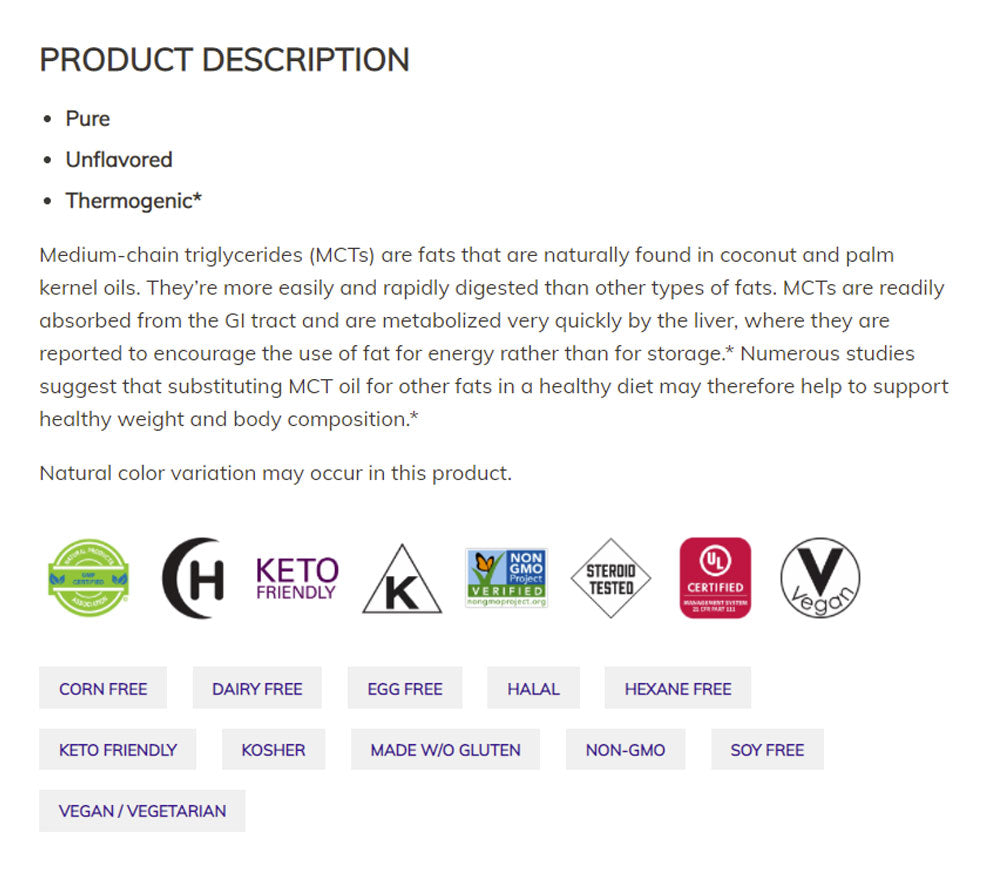Click the Kosher triangle K icon
The height and width of the screenshot is (873, 1000).
tap(401, 580)
